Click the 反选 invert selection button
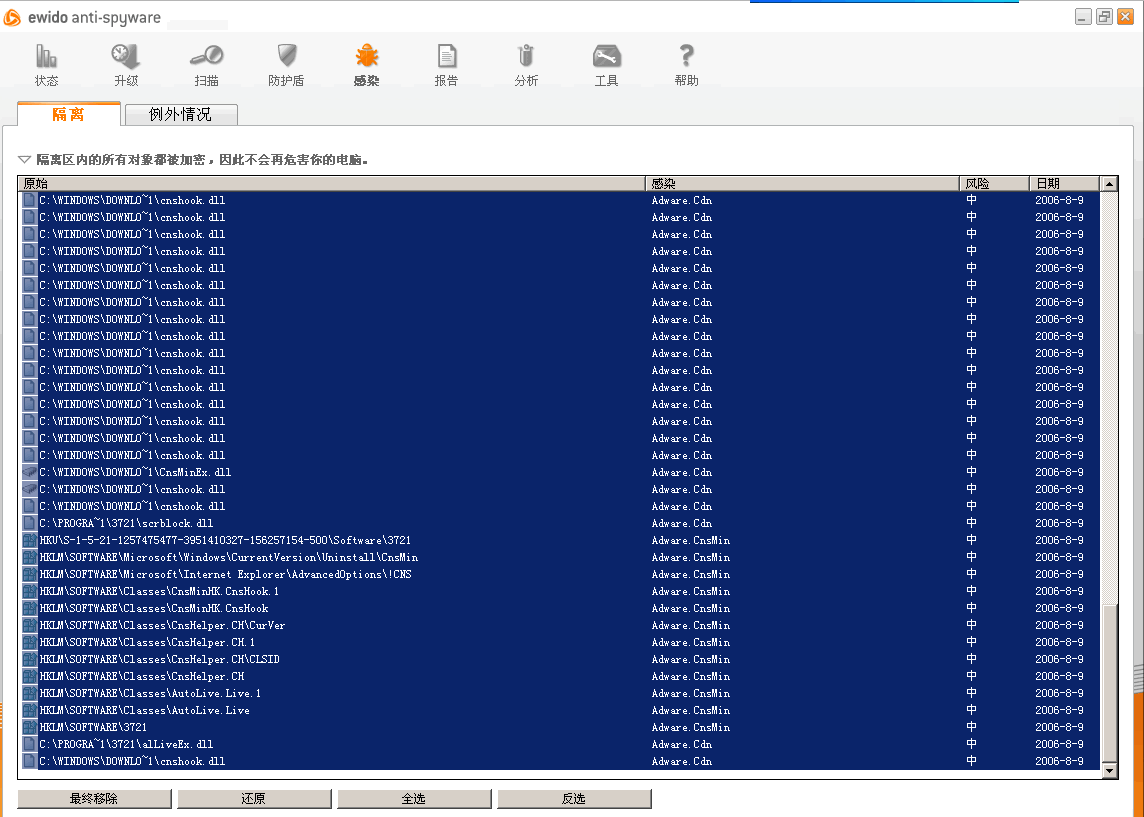Screen dimensions: 1144x817 573,799
